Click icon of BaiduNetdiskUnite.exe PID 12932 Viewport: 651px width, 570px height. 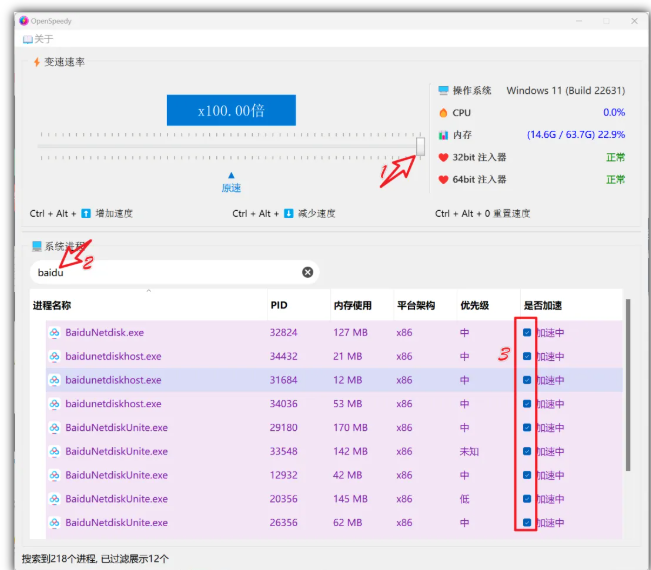click(x=54, y=475)
